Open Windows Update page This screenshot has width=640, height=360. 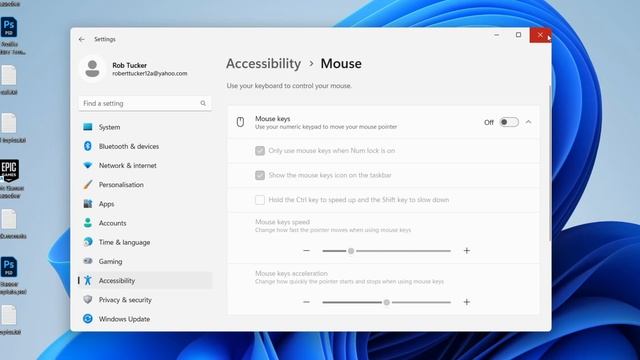[x=145, y=319]
